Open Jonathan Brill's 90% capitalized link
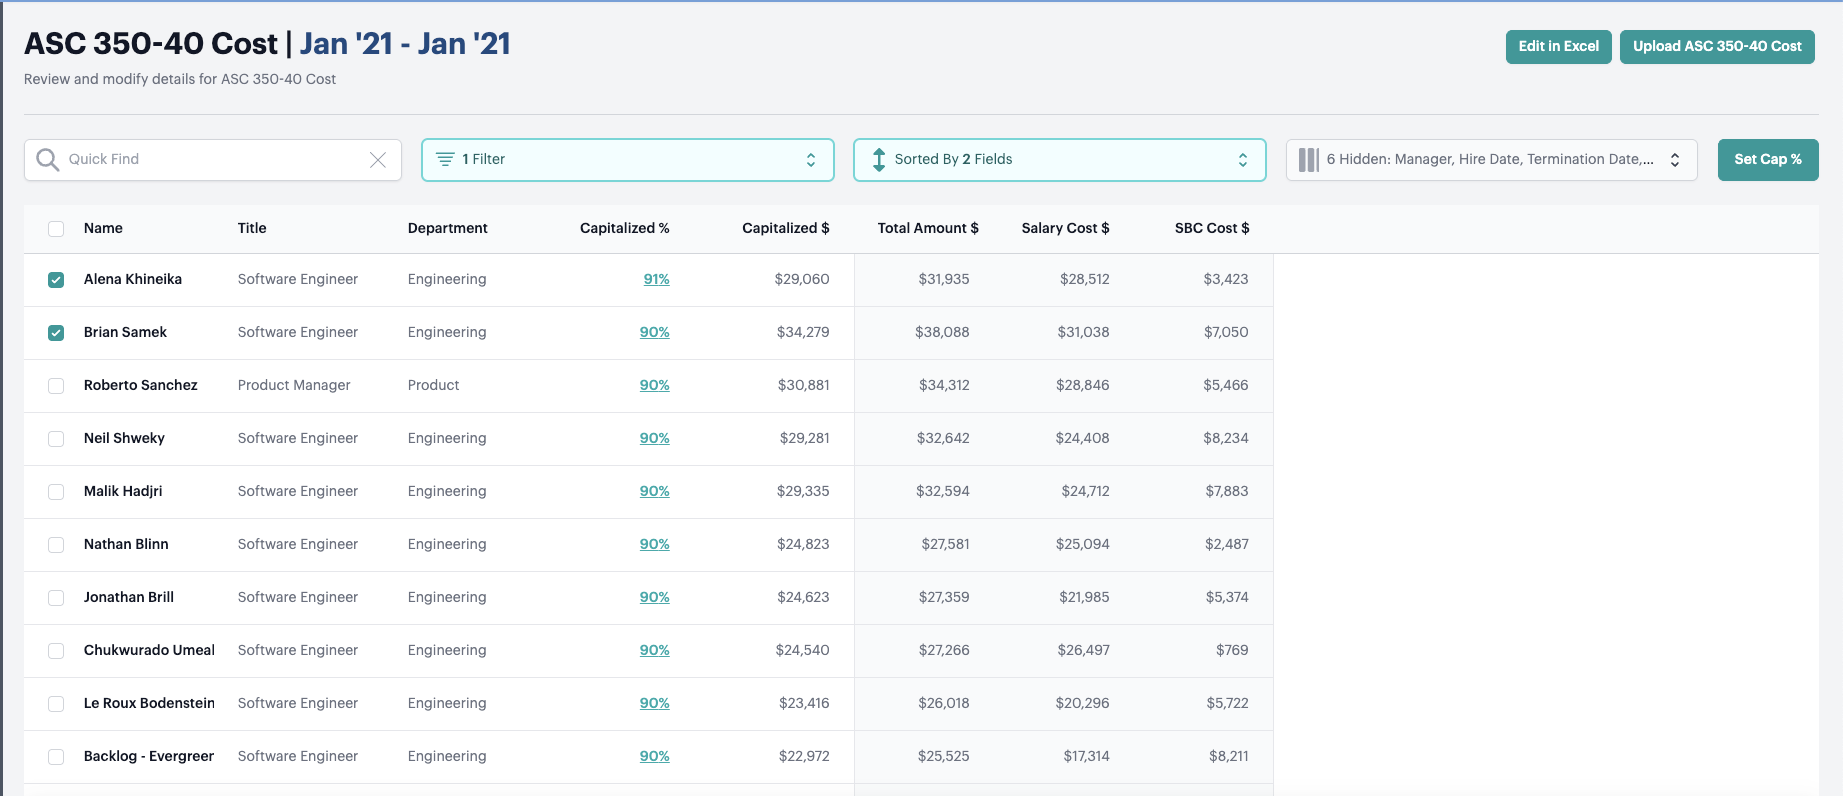This screenshot has height=796, width=1843. pyautogui.click(x=654, y=597)
